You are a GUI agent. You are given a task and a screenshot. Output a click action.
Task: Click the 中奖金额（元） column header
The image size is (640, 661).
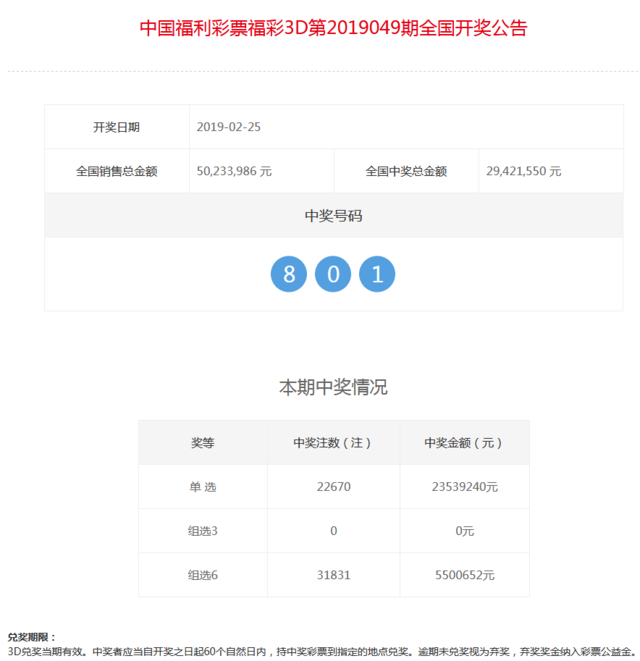pyautogui.click(x=464, y=443)
